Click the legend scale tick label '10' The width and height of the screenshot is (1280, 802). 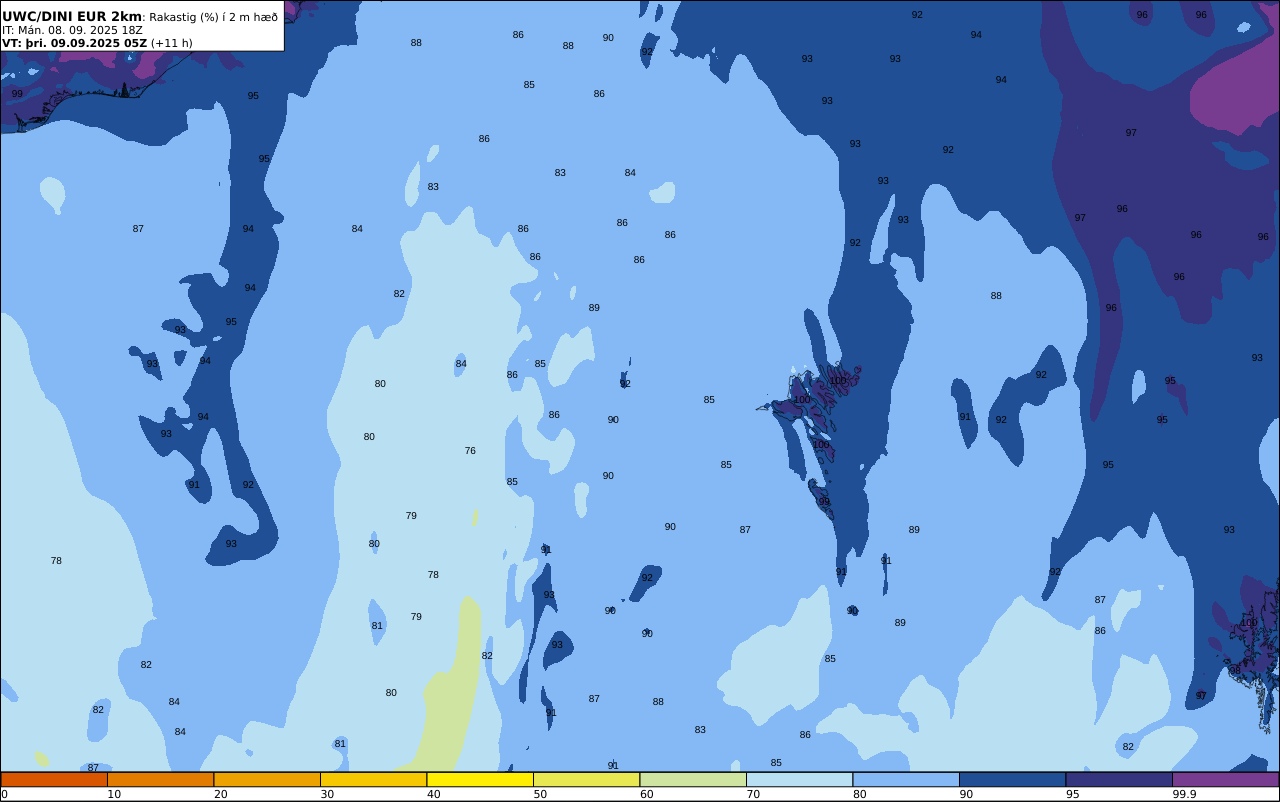114,794
